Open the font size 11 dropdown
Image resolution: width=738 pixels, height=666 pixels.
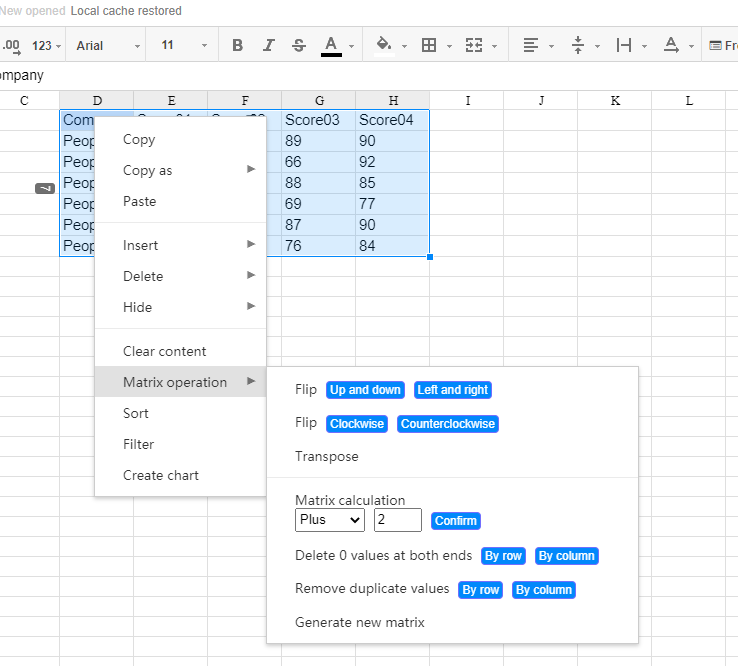tap(184, 45)
